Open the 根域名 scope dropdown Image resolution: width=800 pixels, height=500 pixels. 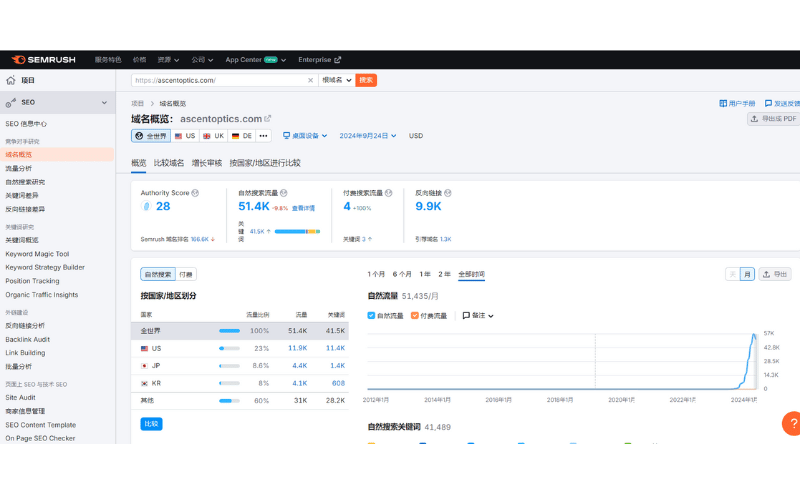click(x=337, y=80)
